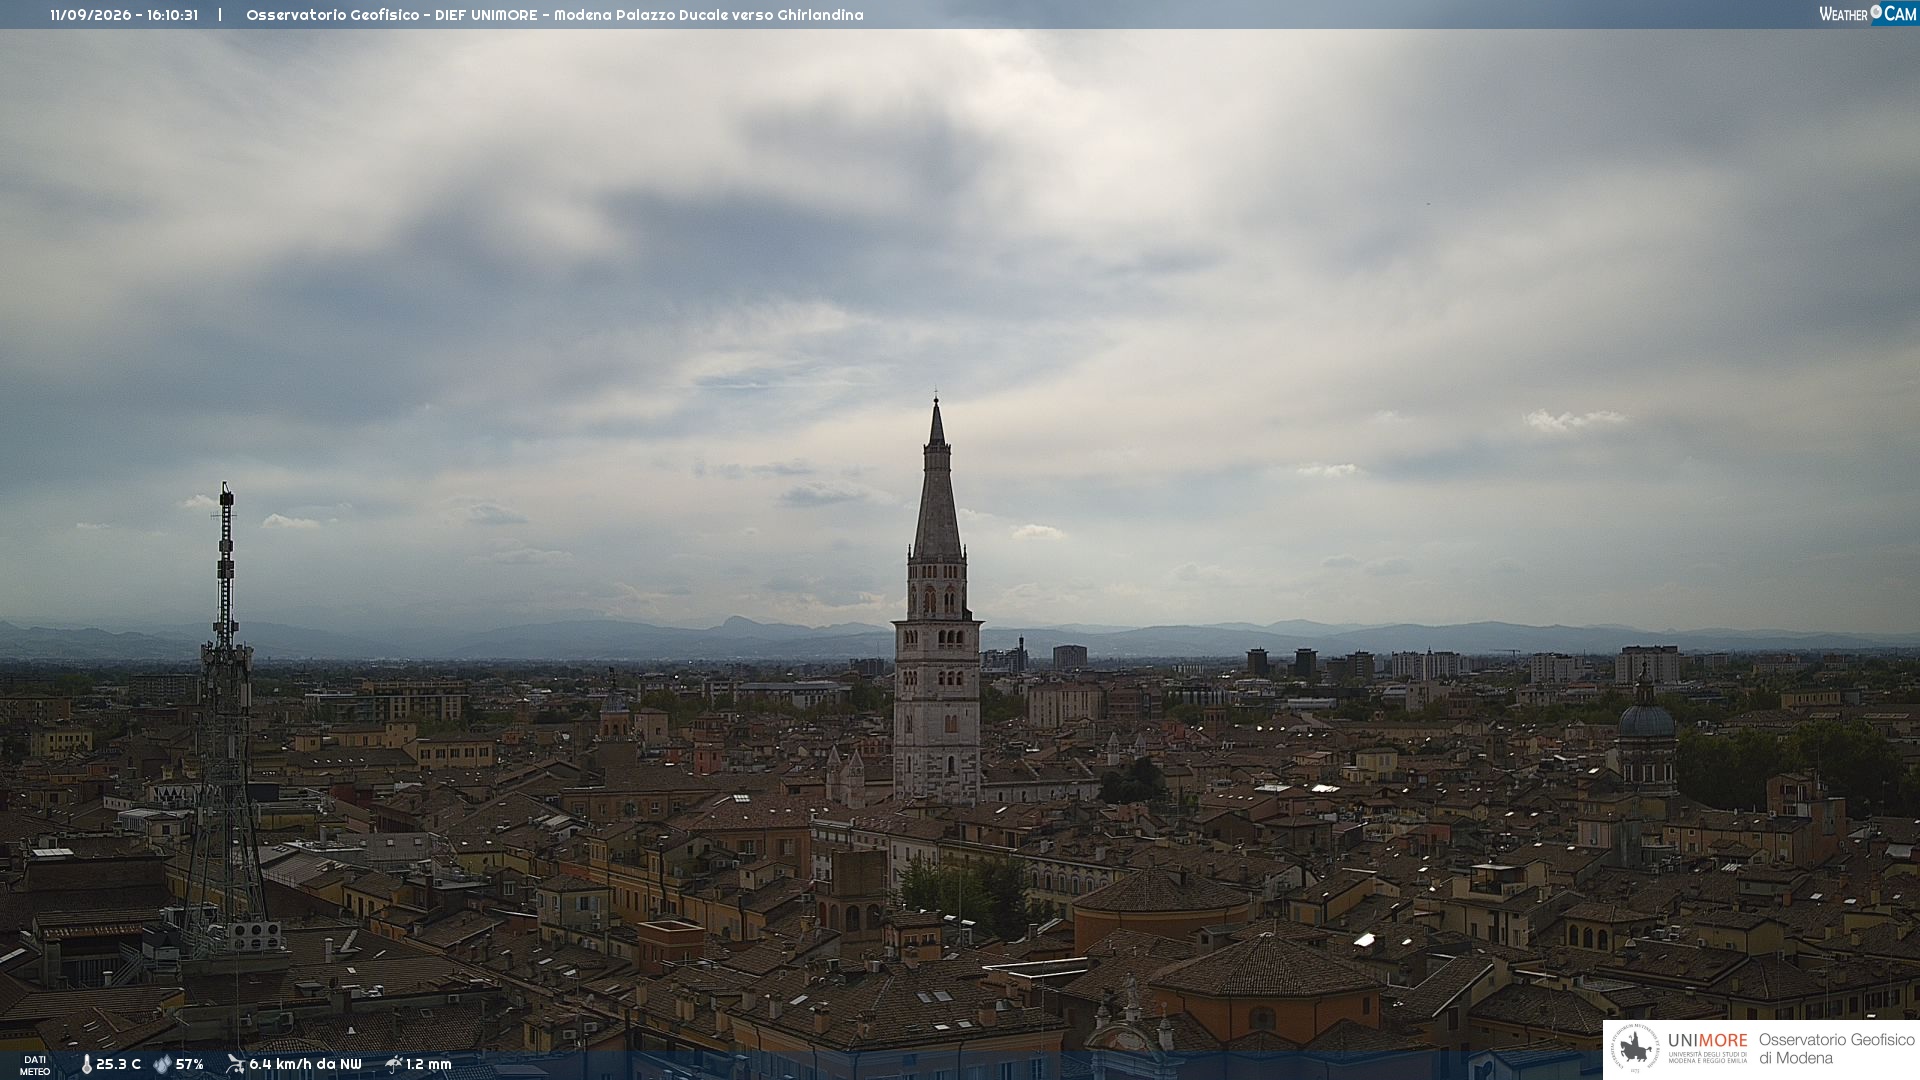Click the rain umbrella icon
The width and height of the screenshot is (1920, 1080).
pos(394,1064)
